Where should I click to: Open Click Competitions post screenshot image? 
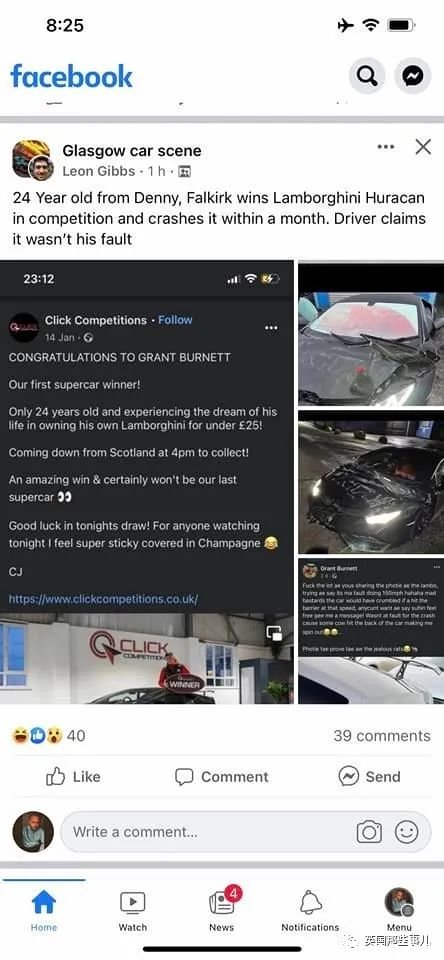(x=147, y=482)
